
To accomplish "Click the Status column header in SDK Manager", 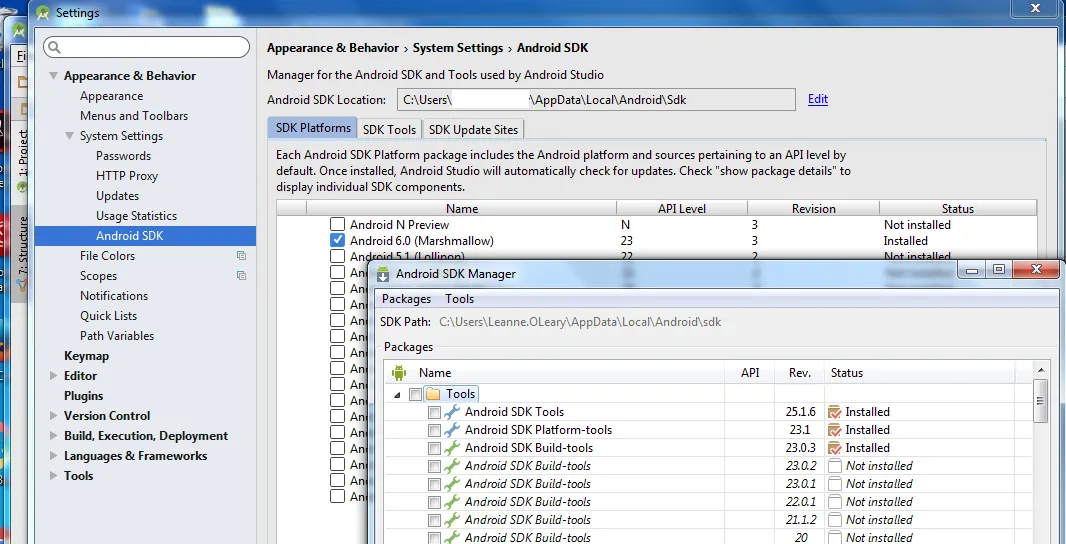I will pos(918,373).
